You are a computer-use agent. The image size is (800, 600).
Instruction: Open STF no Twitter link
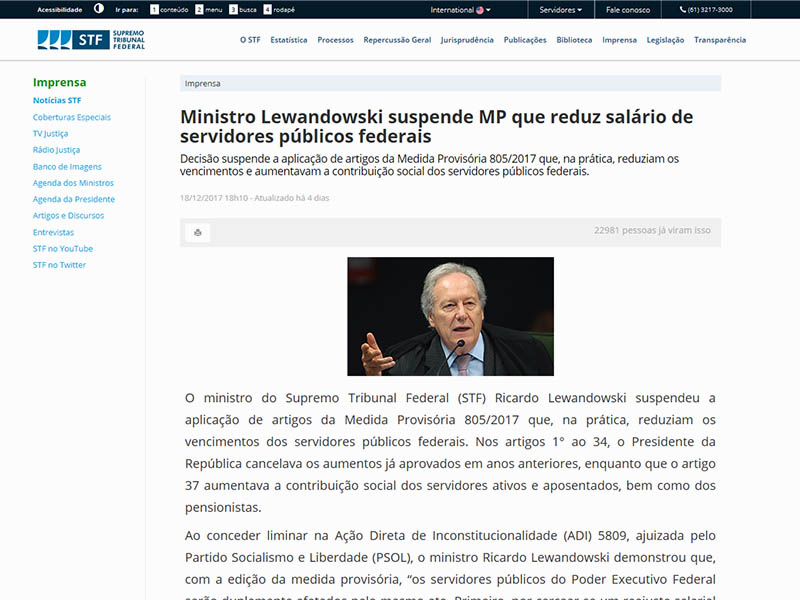pos(59,265)
